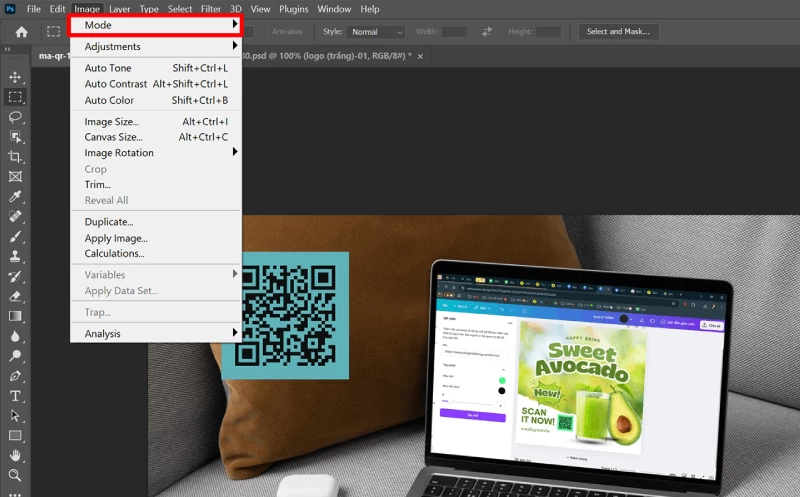Open the Window menu

pos(334,9)
